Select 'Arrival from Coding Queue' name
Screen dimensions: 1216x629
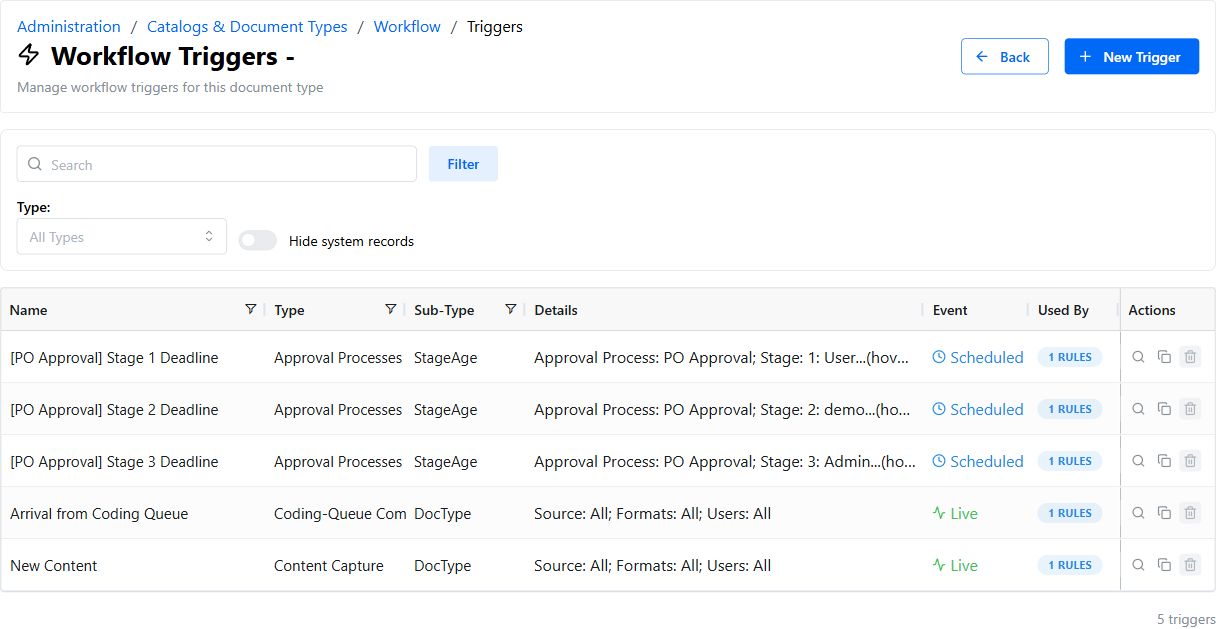click(x=99, y=514)
